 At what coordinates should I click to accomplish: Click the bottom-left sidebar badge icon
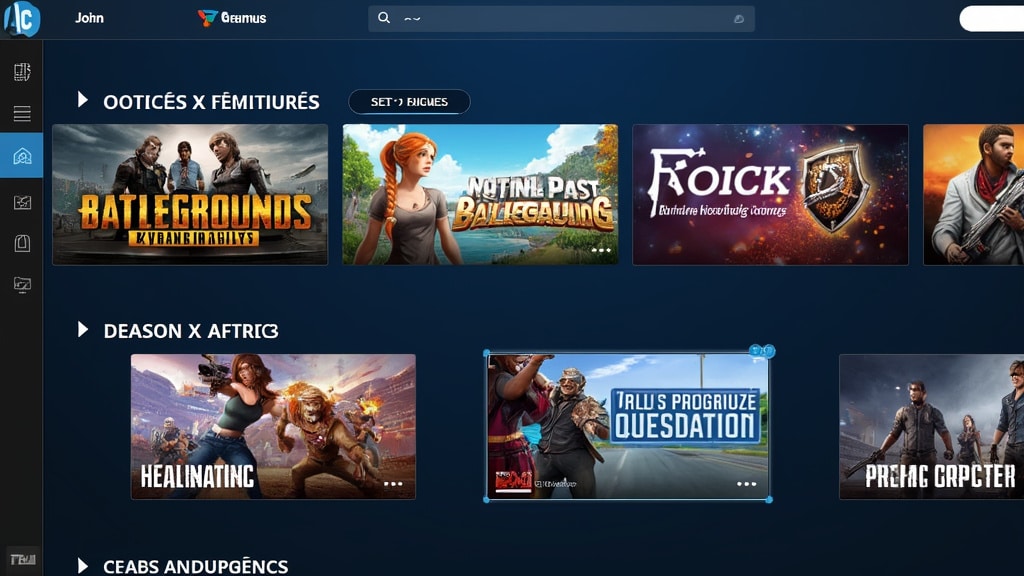click(x=22, y=560)
